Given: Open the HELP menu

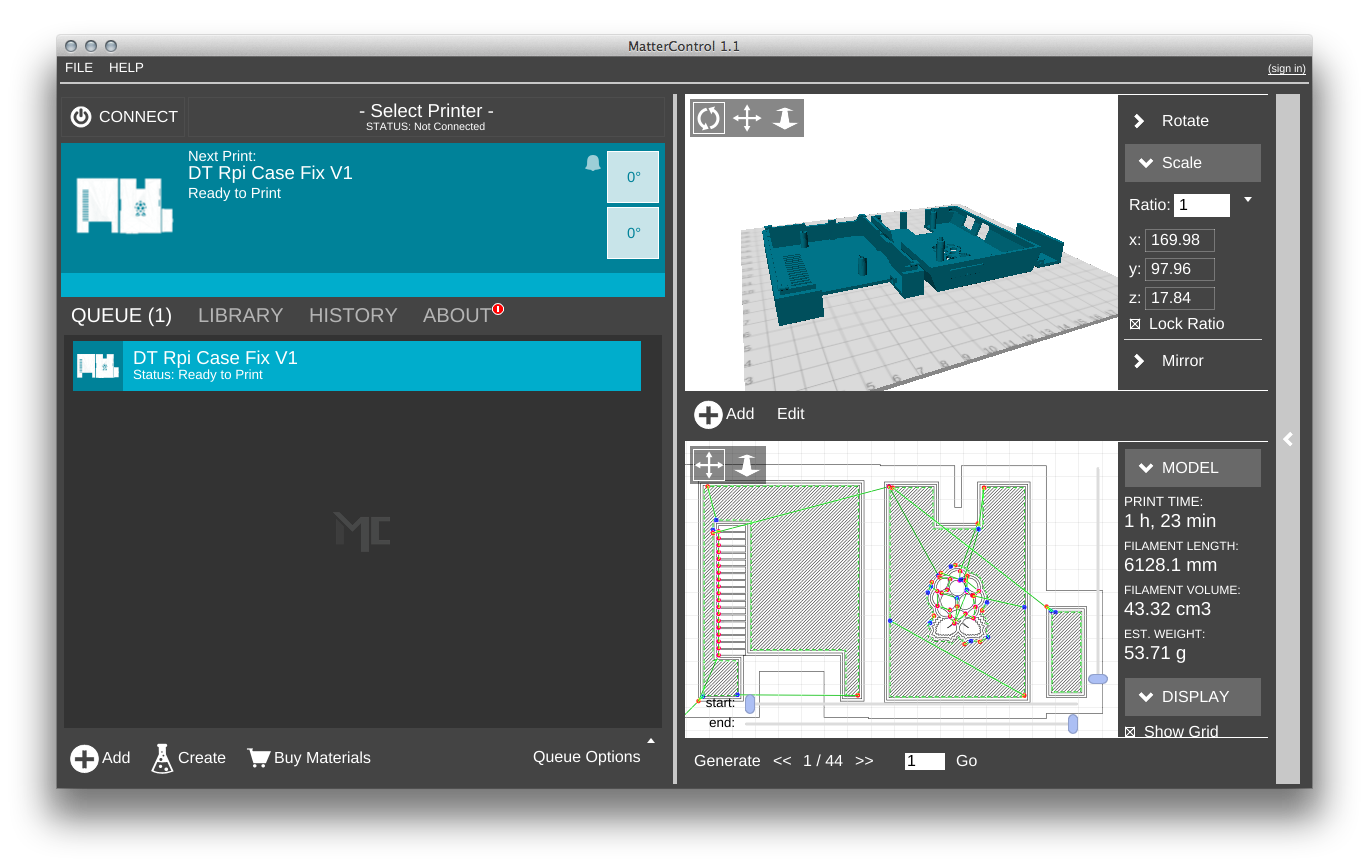Looking at the screenshot, I should (126, 68).
